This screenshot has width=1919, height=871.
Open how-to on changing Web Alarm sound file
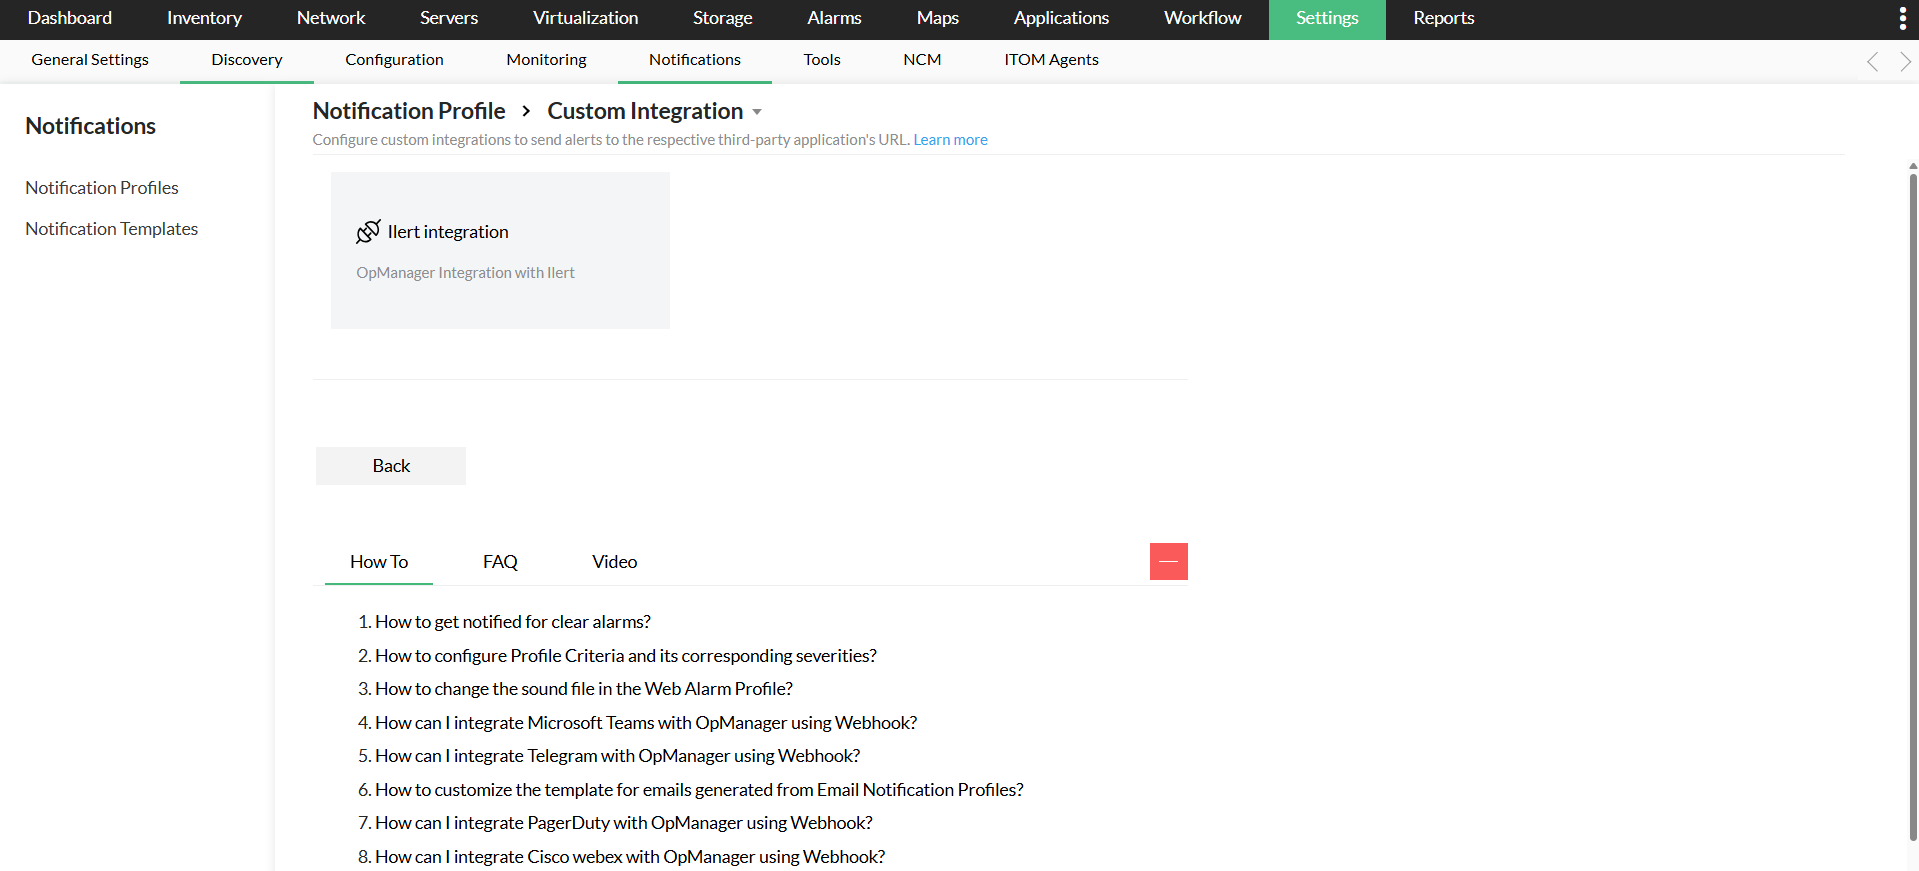584,689
